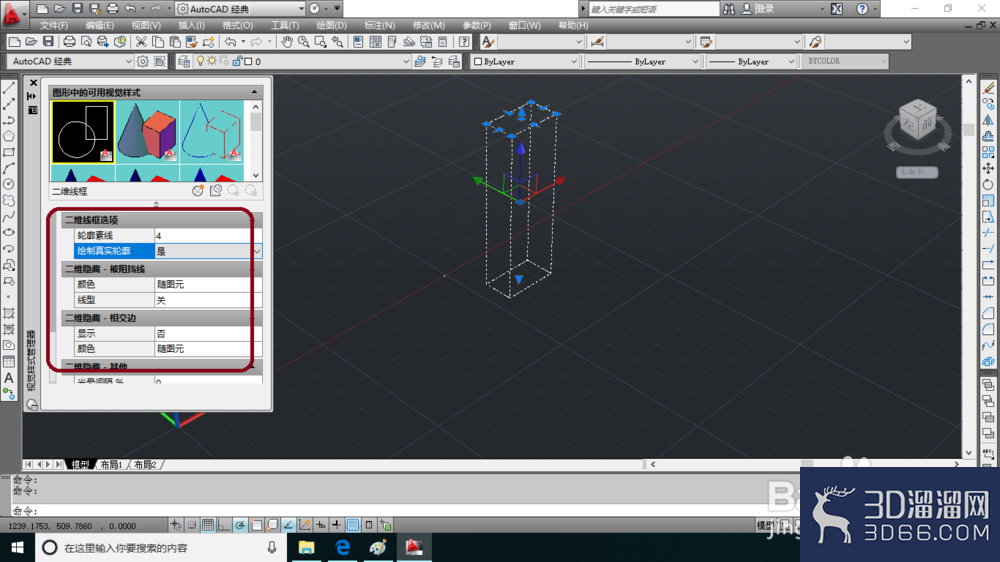Click the 3D wireframe visual style thumbnail
The width and height of the screenshot is (1000, 562).
212,133
